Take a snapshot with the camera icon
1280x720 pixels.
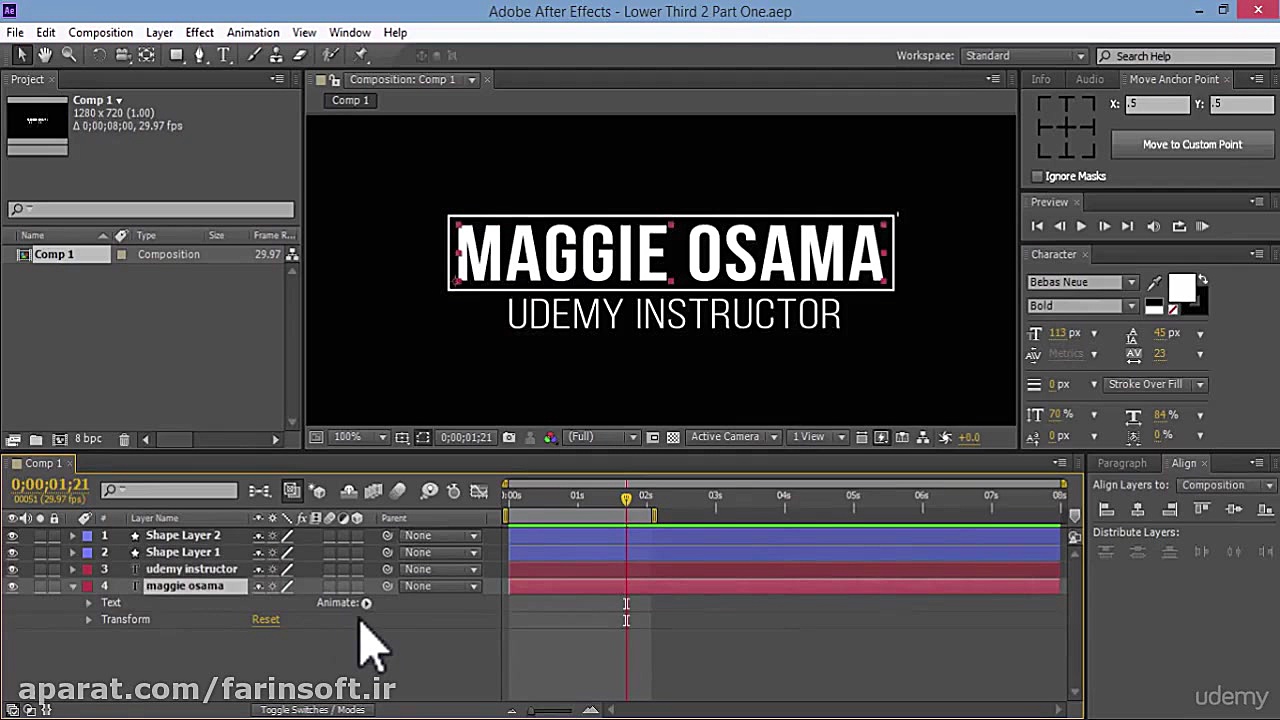509,437
